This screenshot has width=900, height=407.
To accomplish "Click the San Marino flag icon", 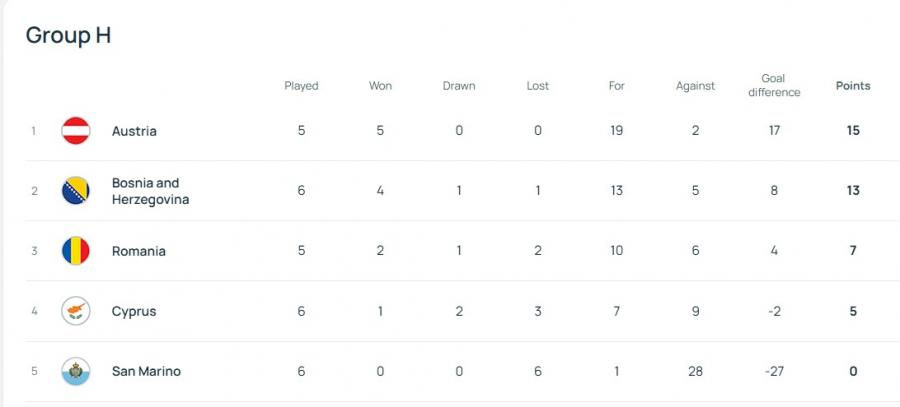I will point(76,371).
